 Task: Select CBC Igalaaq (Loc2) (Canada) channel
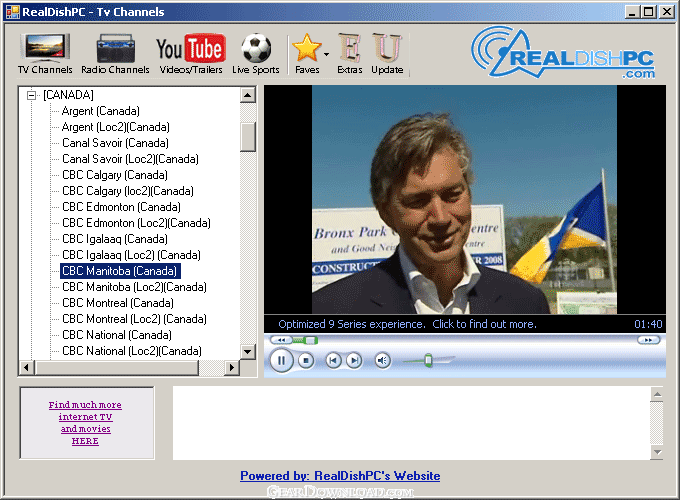[x=131, y=255]
